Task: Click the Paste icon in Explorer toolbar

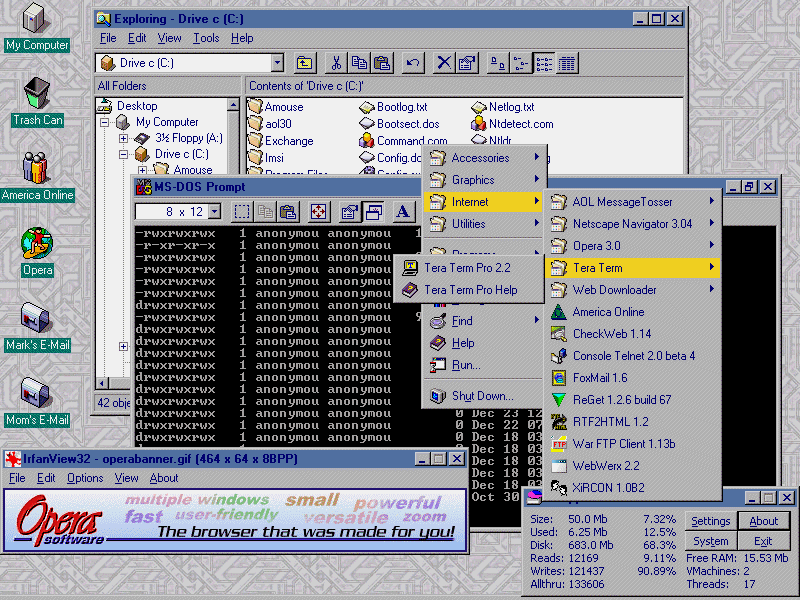Action: (x=382, y=63)
